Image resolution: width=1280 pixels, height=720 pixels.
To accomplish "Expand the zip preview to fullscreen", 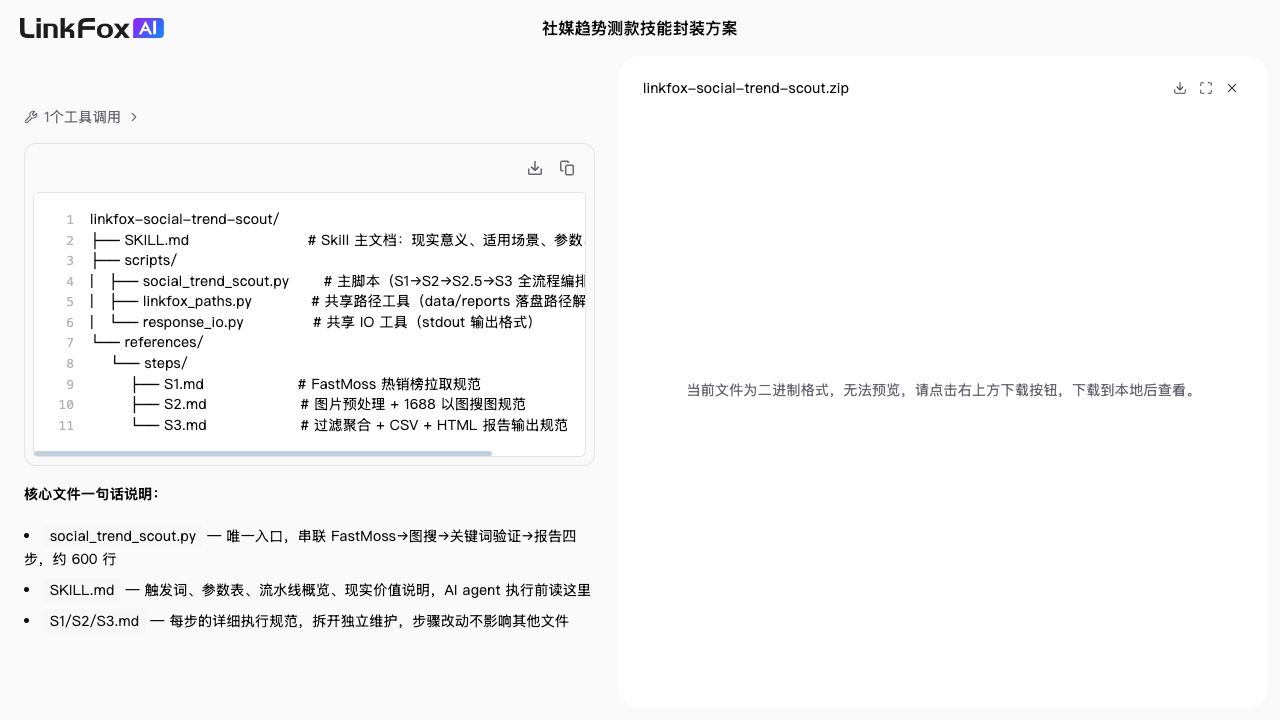I will [1206, 88].
